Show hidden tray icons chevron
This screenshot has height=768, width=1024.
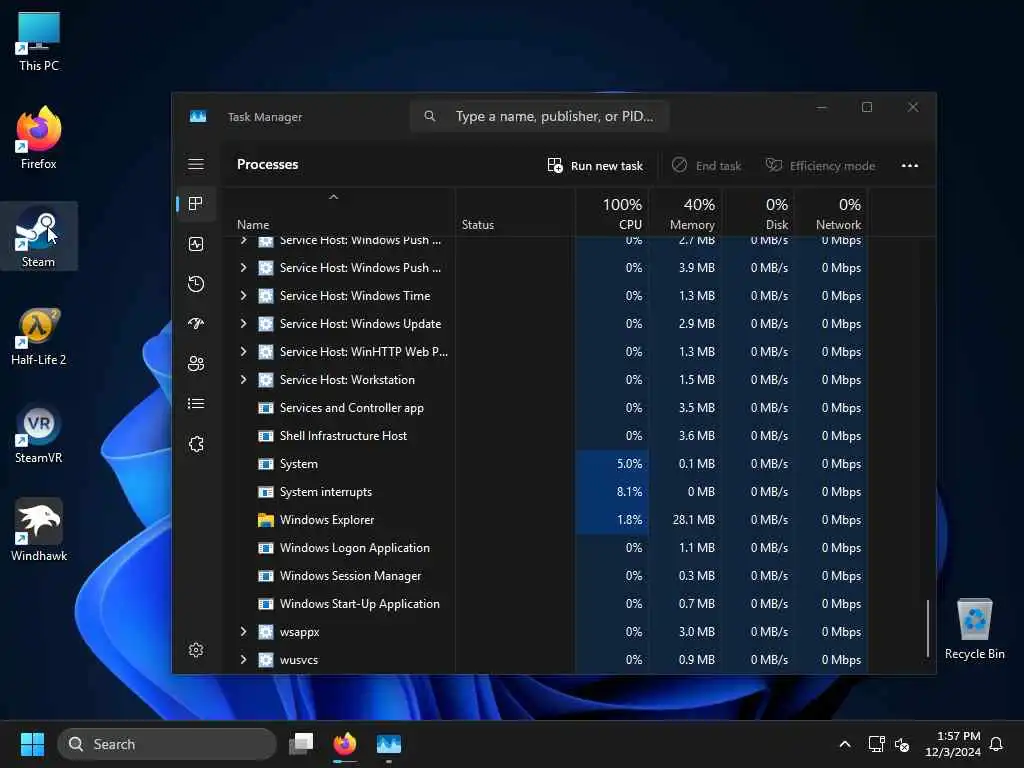coord(844,744)
